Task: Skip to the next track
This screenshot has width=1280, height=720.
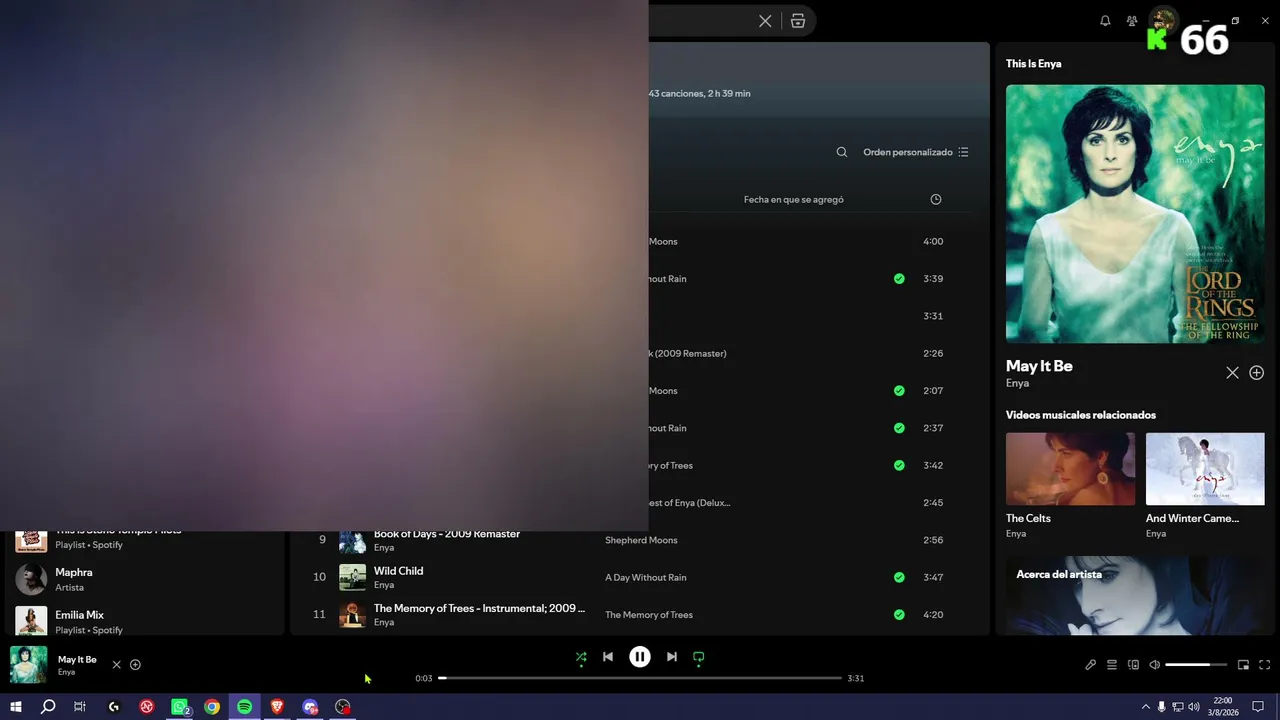Action: [x=672, y=657]
